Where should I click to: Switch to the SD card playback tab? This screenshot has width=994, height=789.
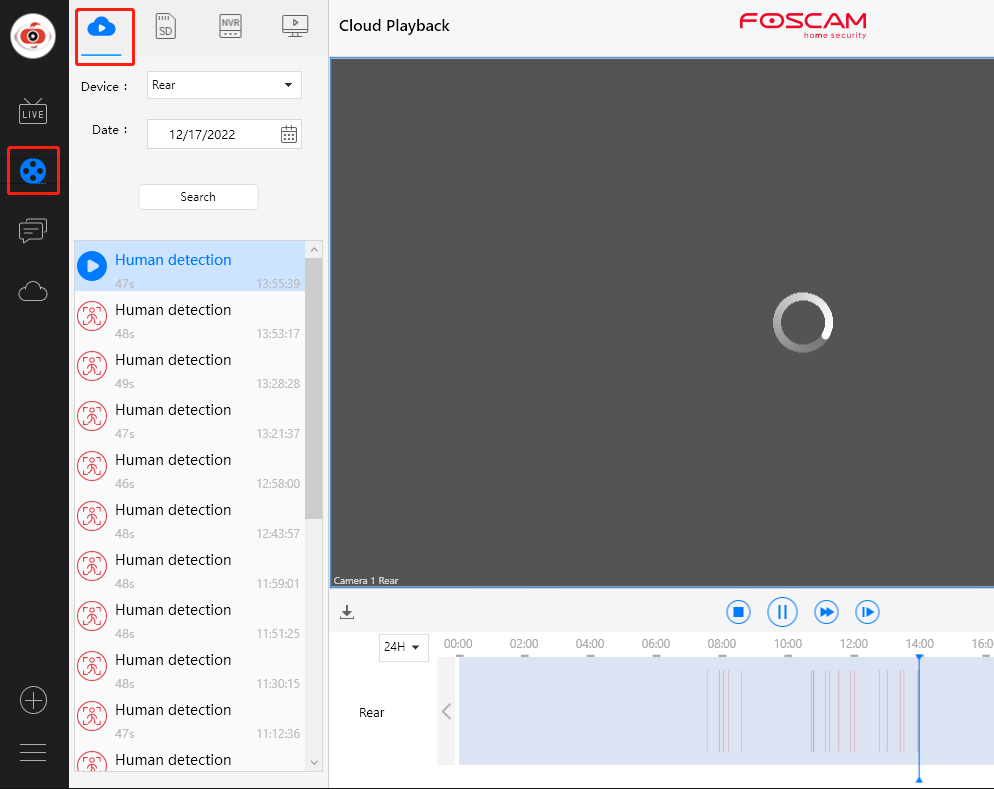click(166, 28)
